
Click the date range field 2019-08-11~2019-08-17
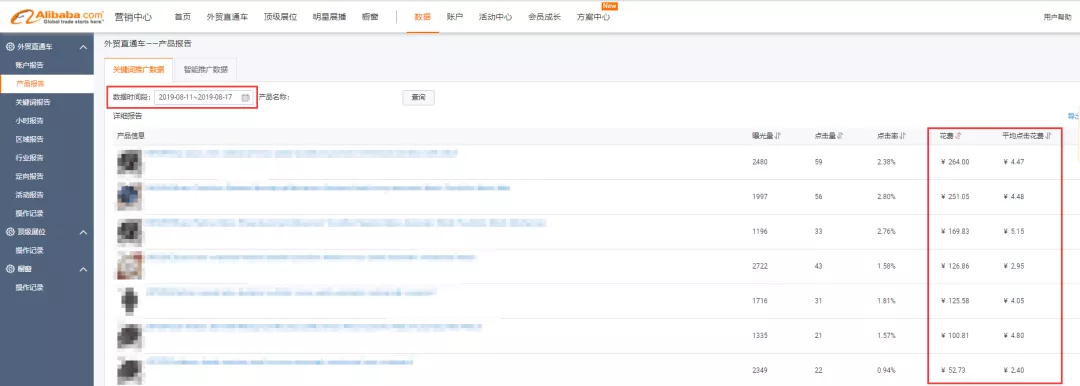click(x=204, y=98)
